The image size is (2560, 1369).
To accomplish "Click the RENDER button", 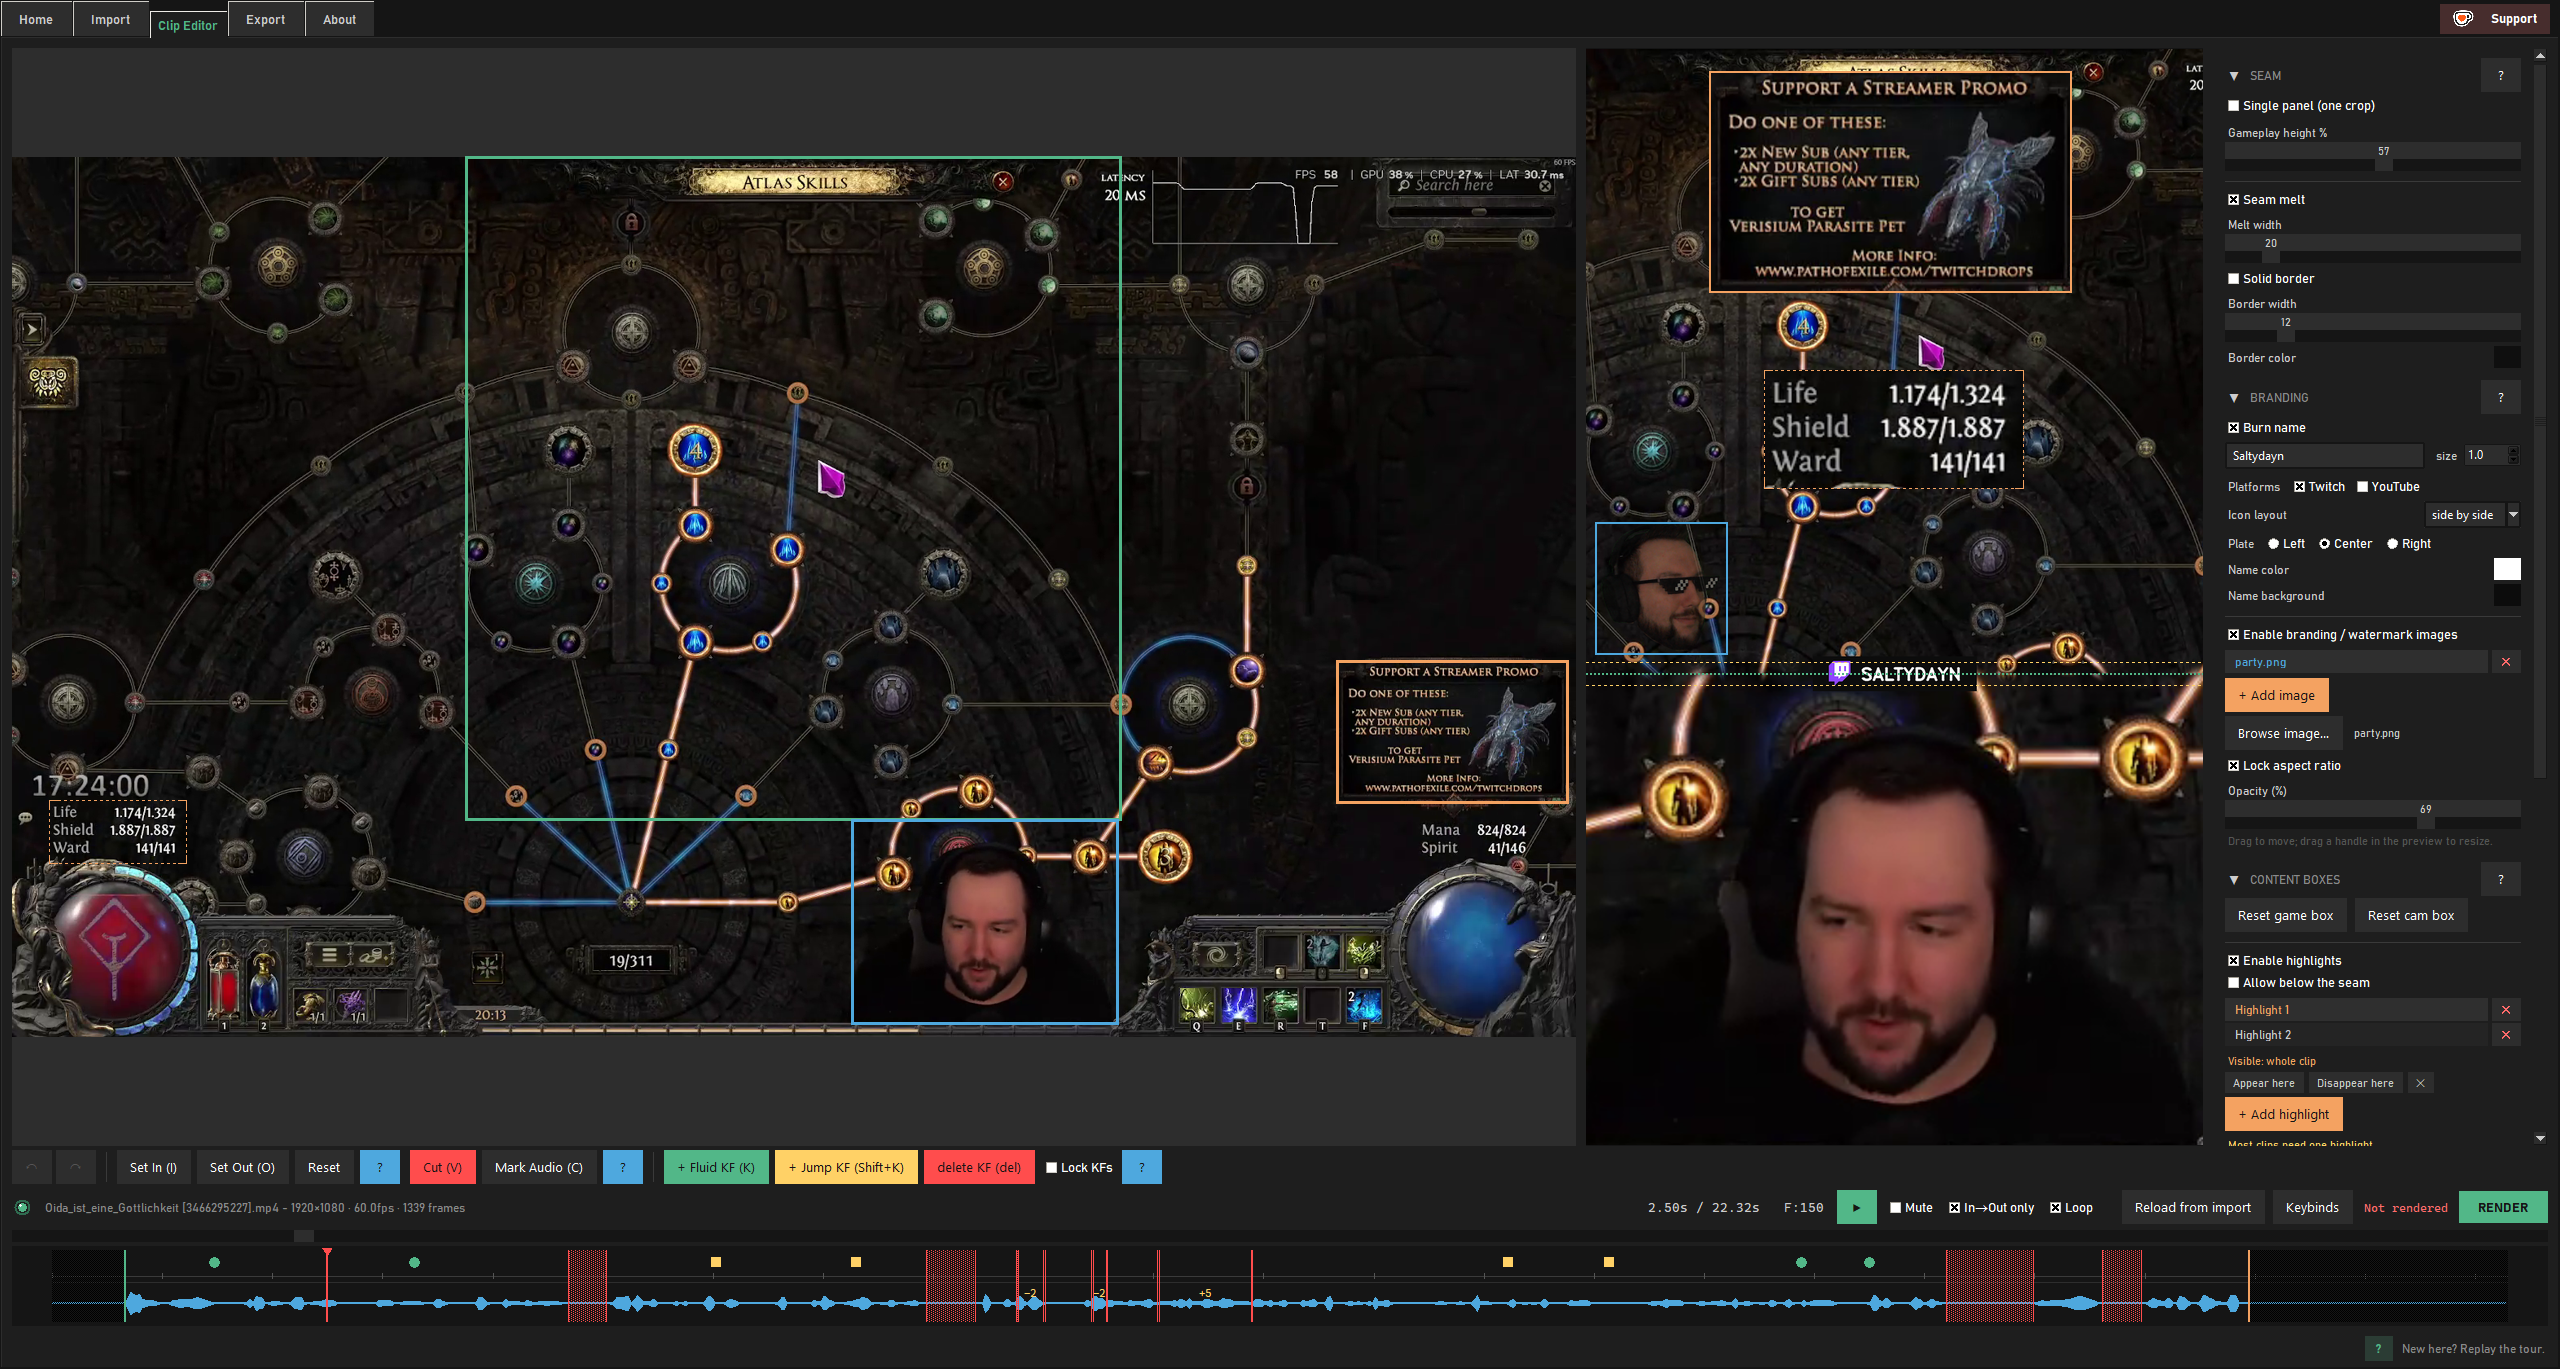I will coord(2503,1208).
